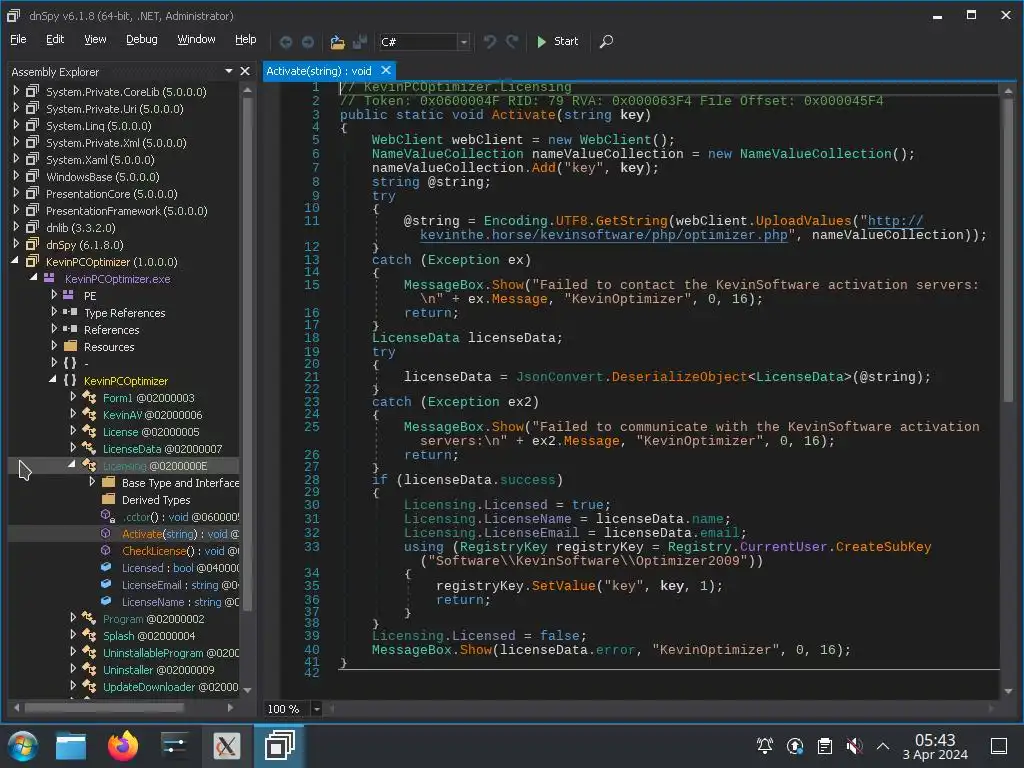Select the References node
This screenshot has height=768, width=1024.
coord(111,330)
